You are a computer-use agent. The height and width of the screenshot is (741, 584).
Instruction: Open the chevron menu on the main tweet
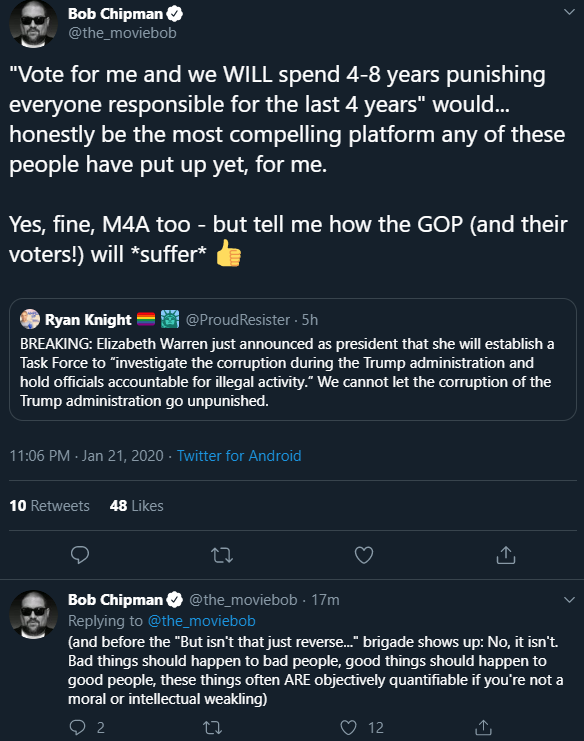(x=569, y=12)
